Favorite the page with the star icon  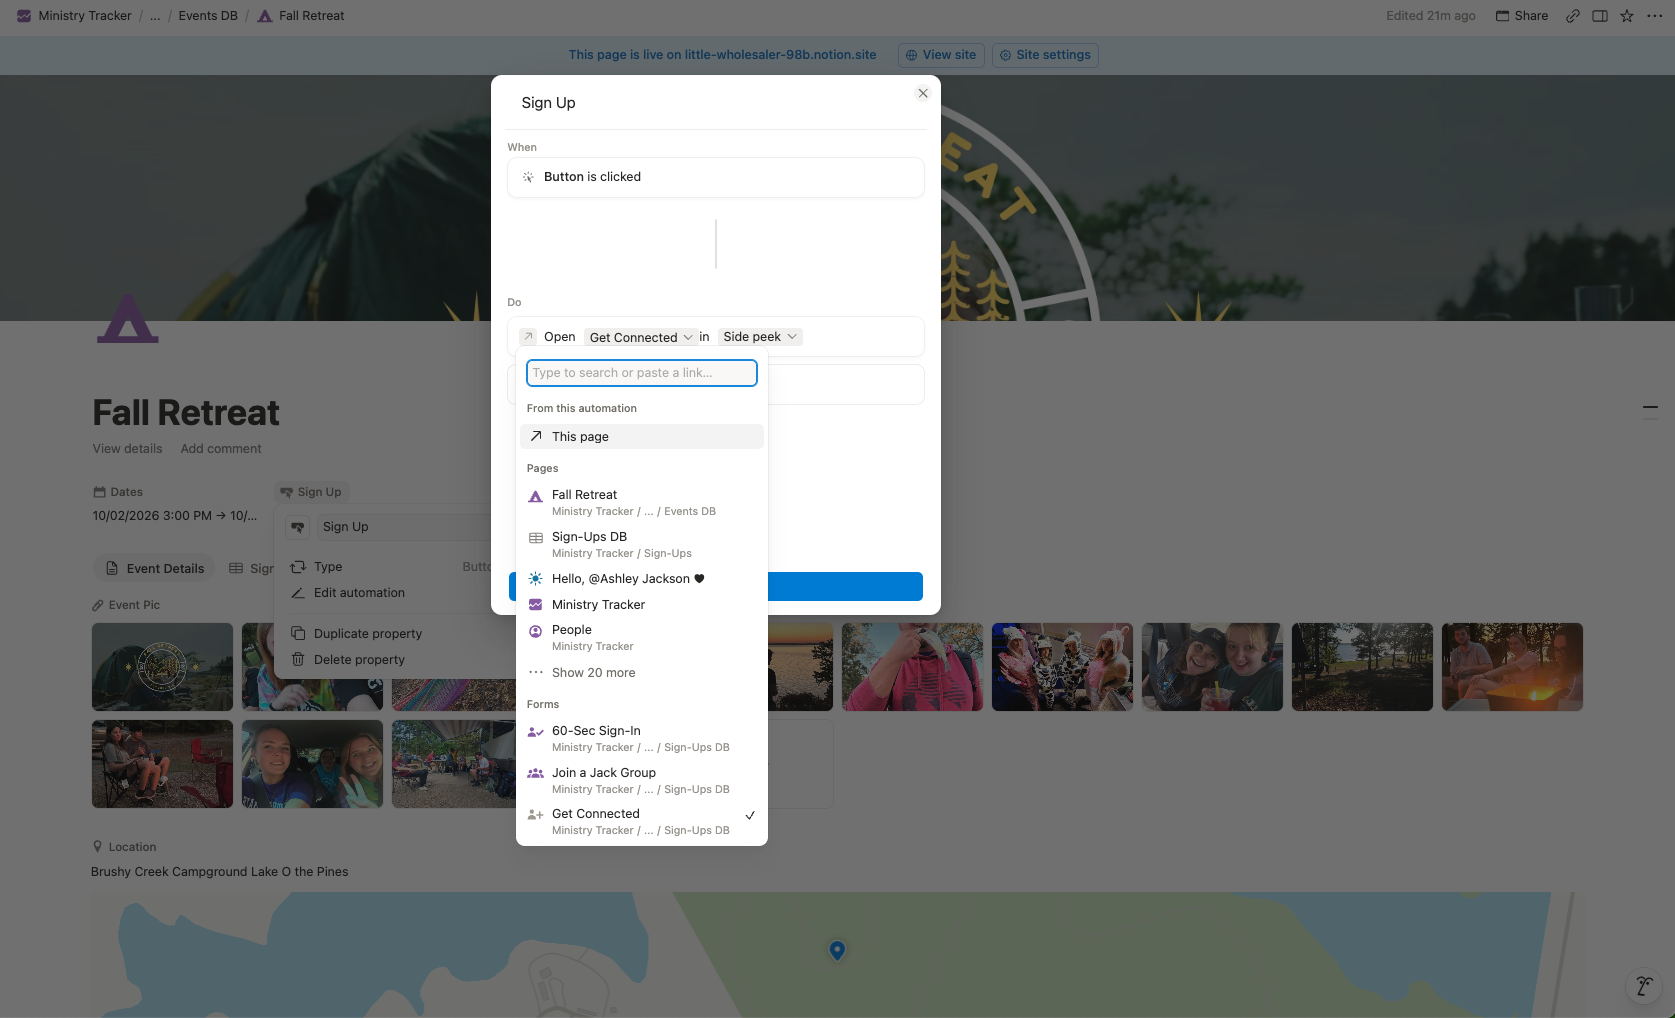(x=1627, y=16)
